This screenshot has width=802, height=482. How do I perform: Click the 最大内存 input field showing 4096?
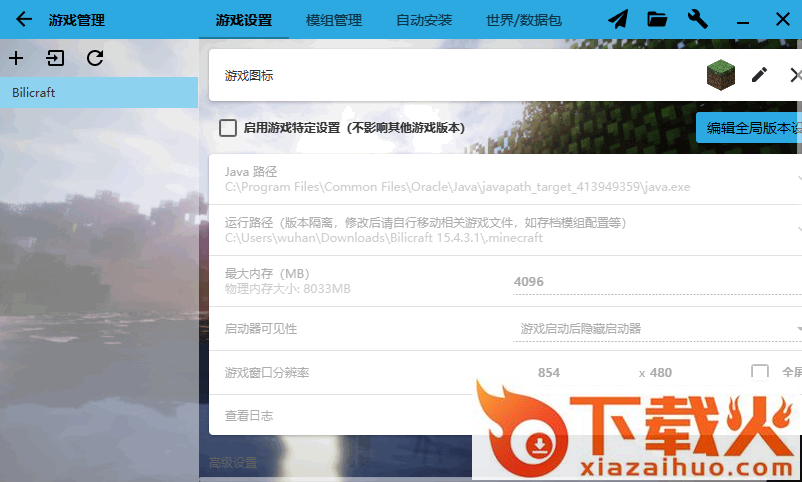[655, 282]
